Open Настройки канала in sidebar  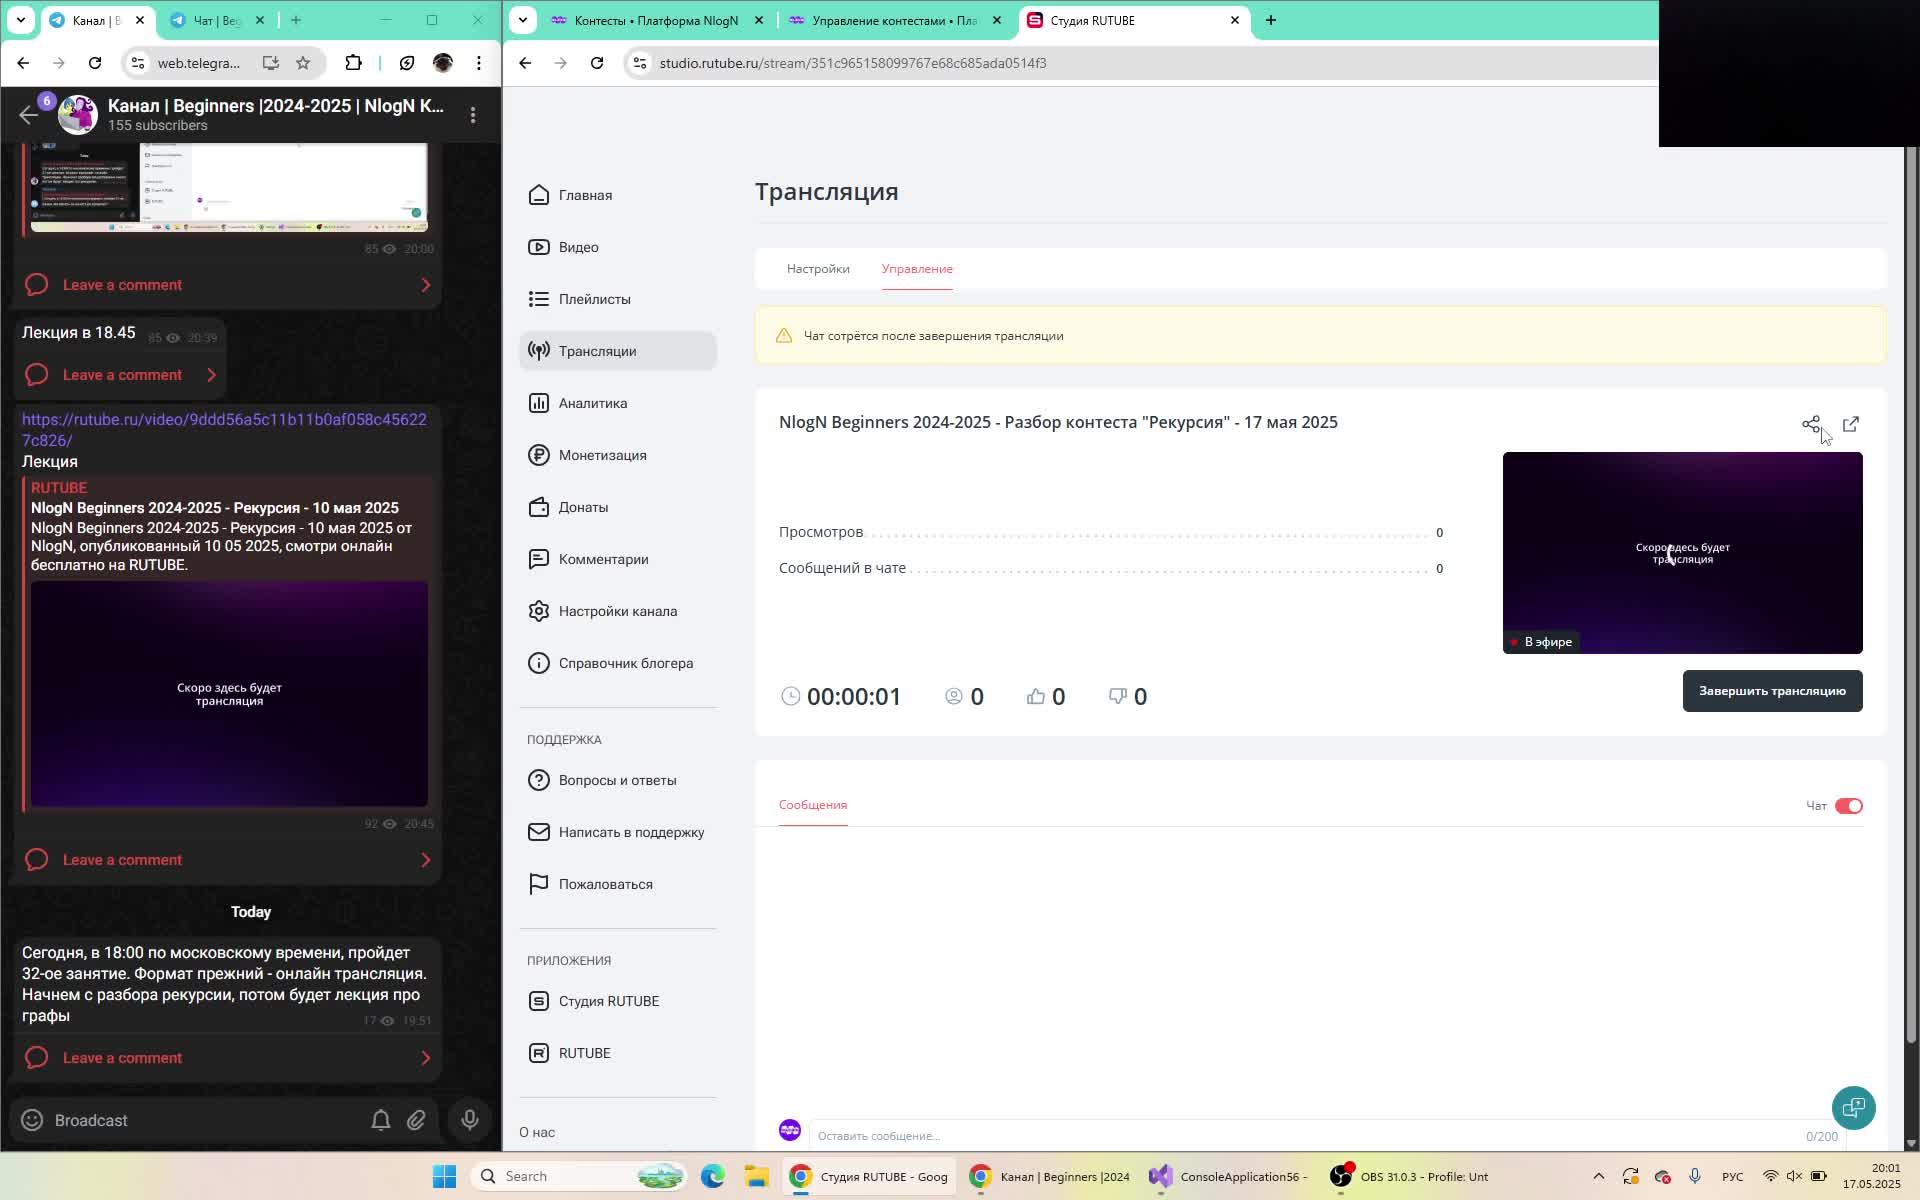click(603, 611)
